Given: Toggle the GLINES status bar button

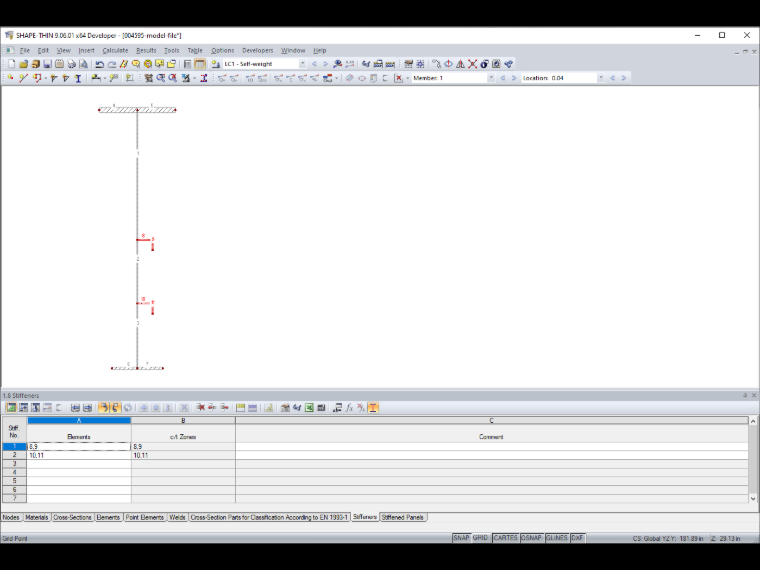Looking at the screenshot, I should [x=556, y=538].
